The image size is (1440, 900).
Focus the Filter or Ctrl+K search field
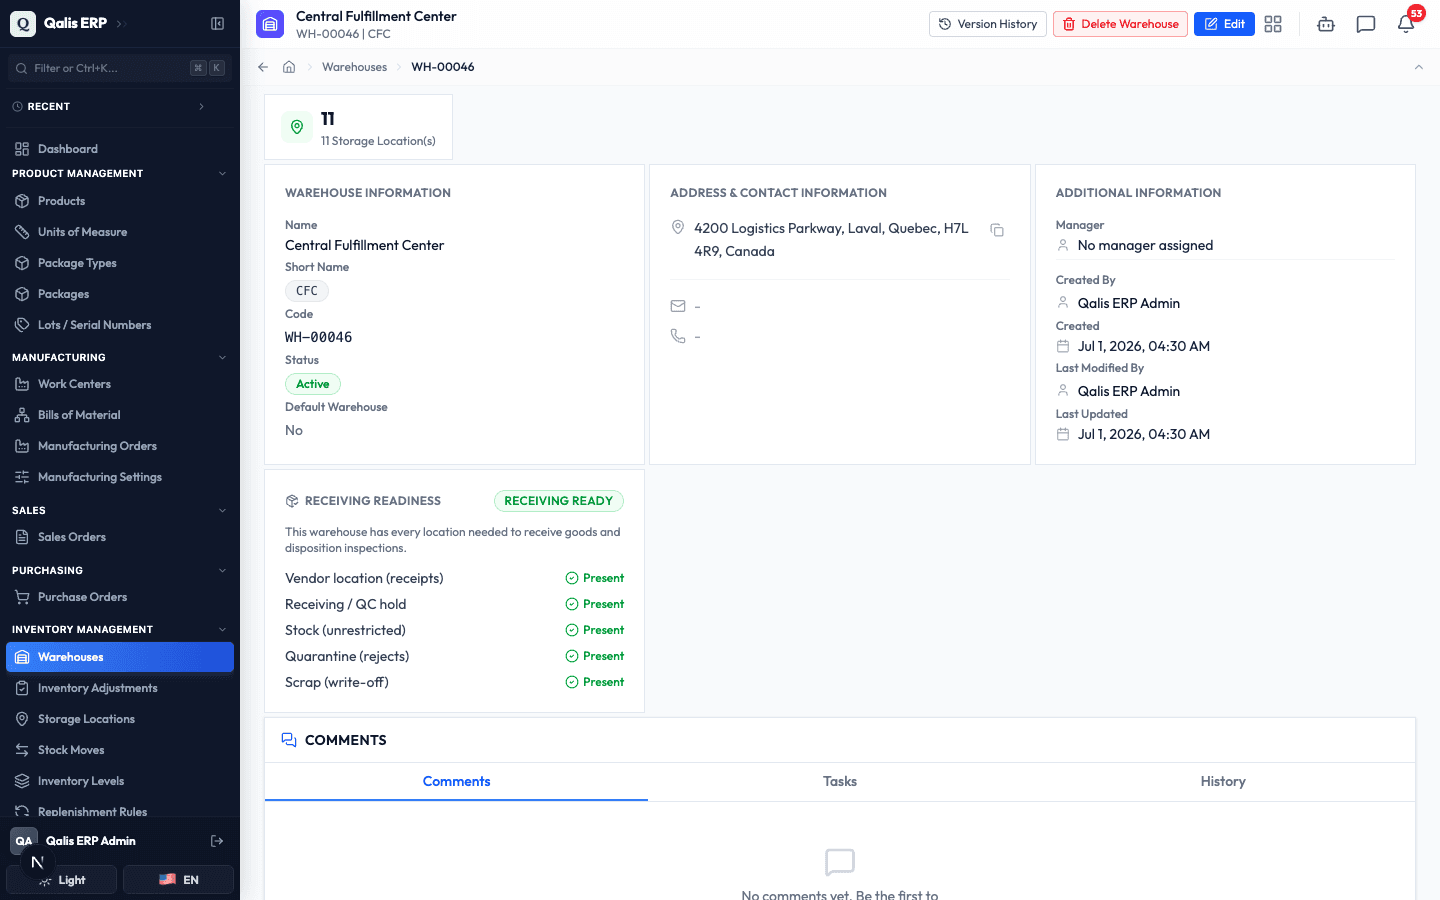point(119,68)
